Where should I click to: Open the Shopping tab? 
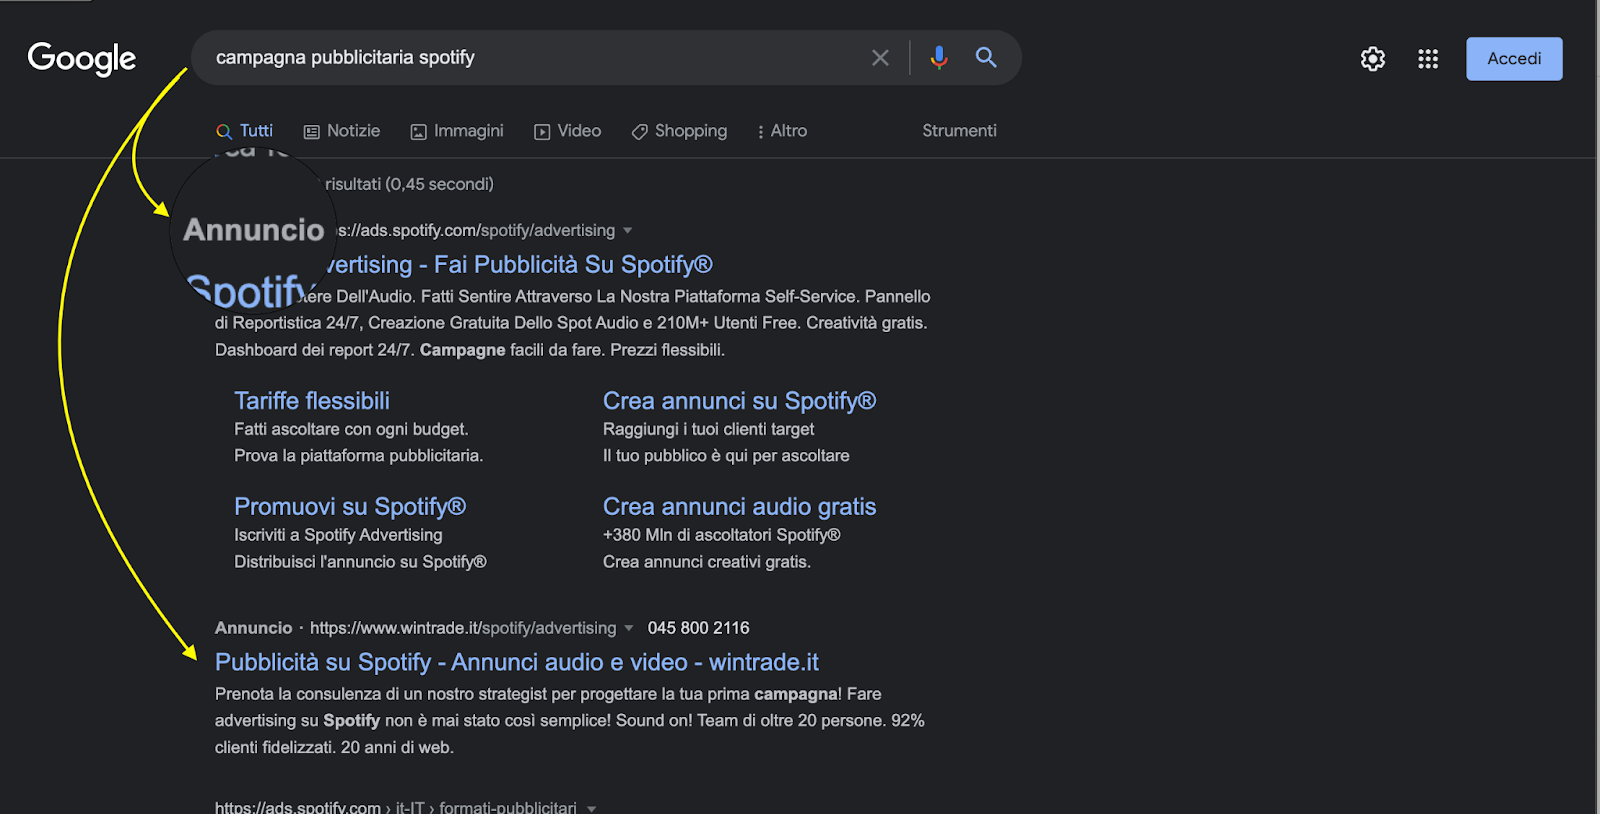(679, 131)
